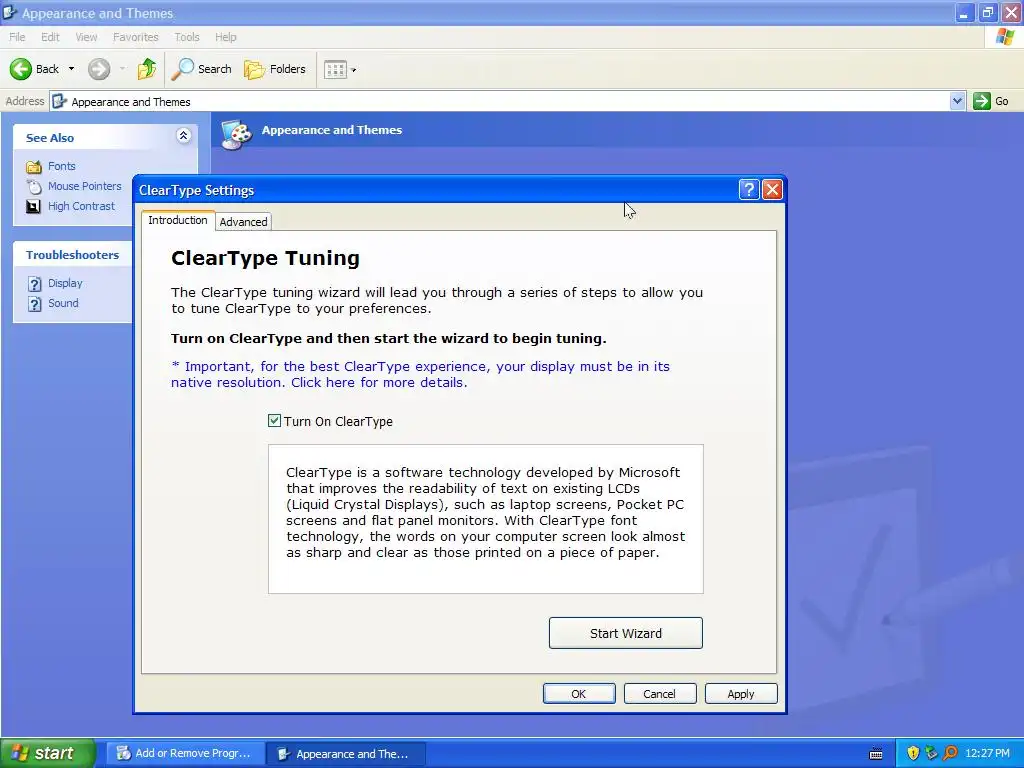
Task: Uncheck Turn On ClearType checkbox
Action: (x=274, y=421)
